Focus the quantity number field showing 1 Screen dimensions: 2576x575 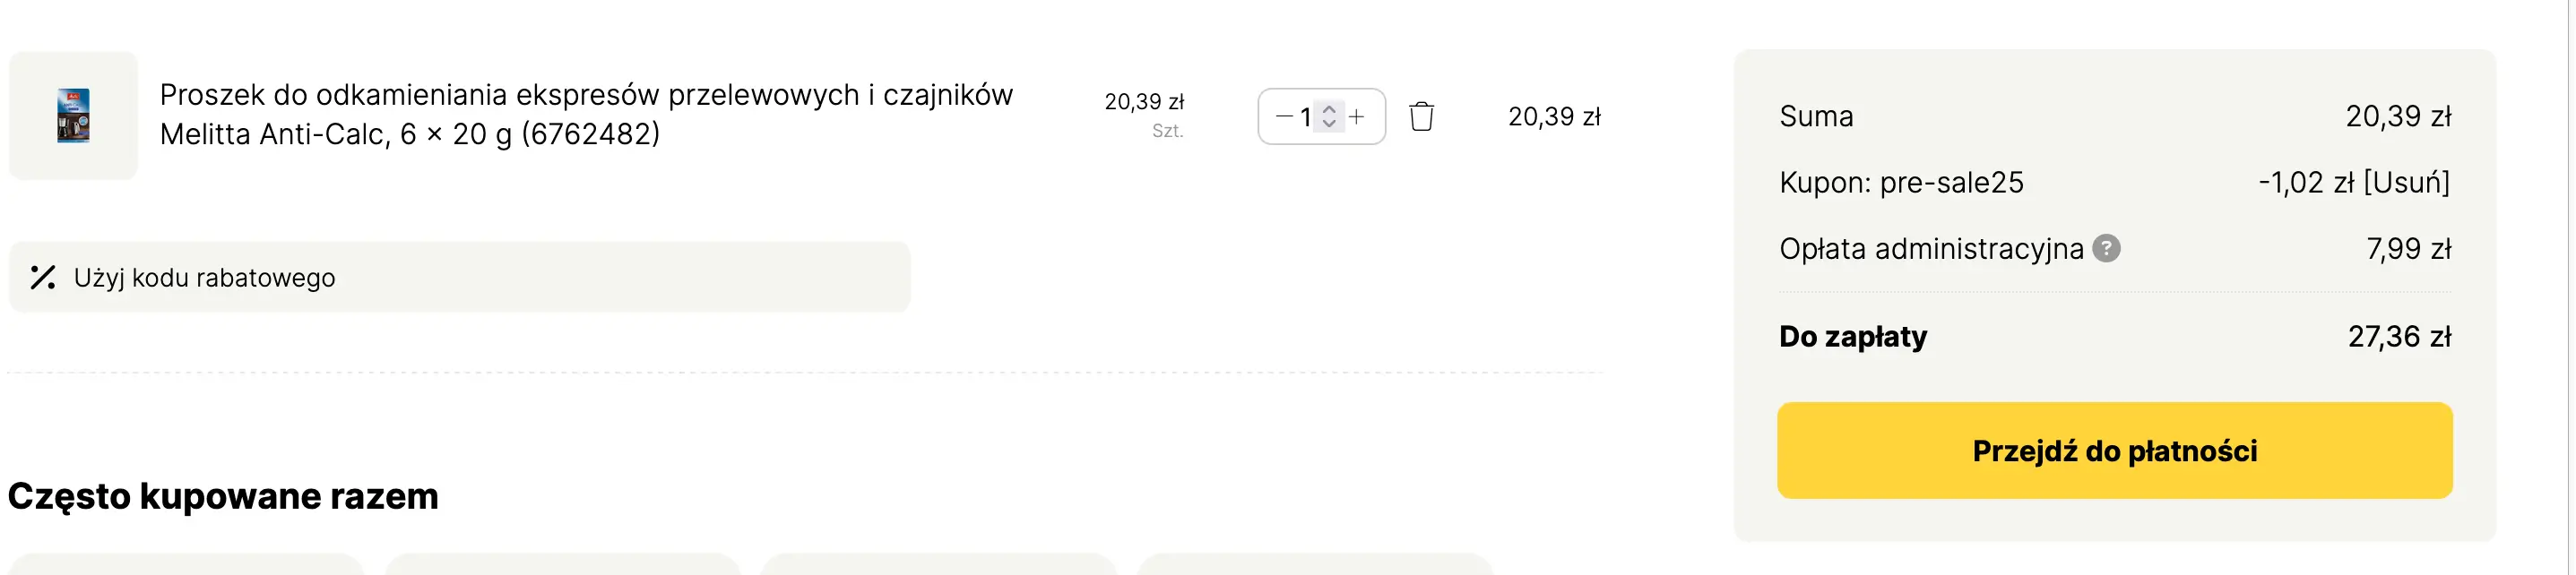[x=1306, y=117]
